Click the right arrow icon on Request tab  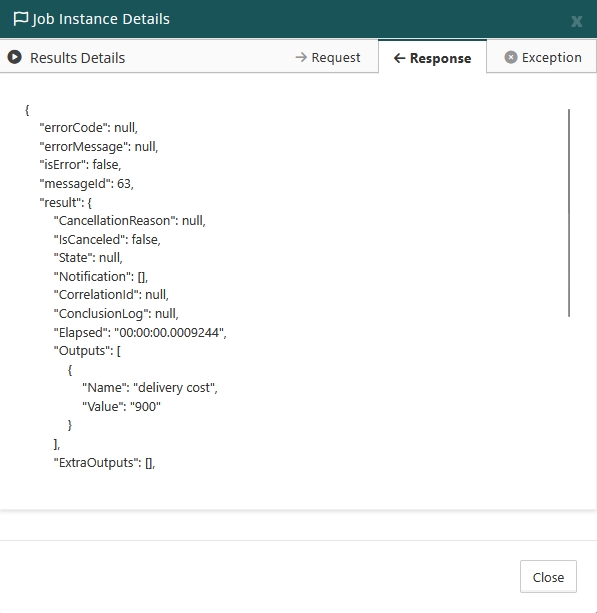coord(301,57)
